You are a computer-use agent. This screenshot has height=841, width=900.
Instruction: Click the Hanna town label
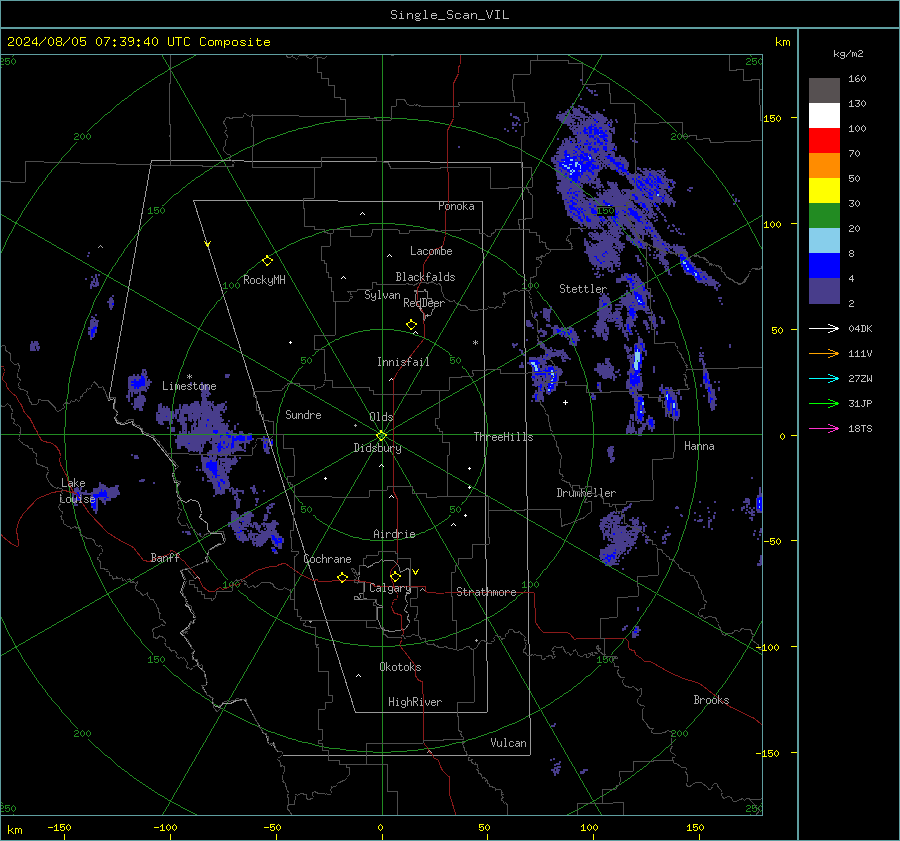coord(699,446)
